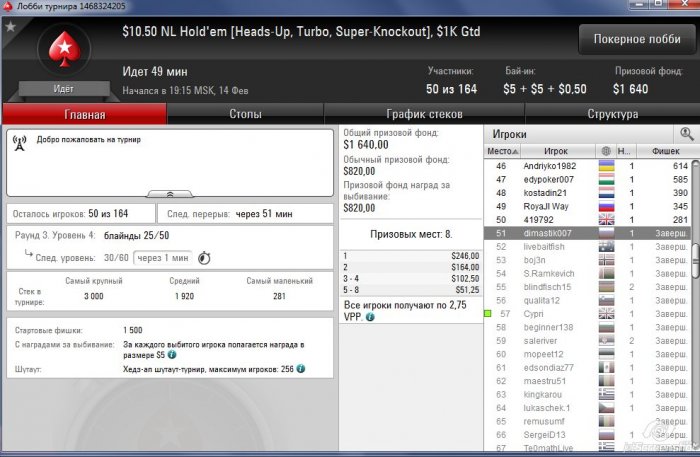
Task: Click the broadcast antenna icon in welcome box
Action: point(19,143)
